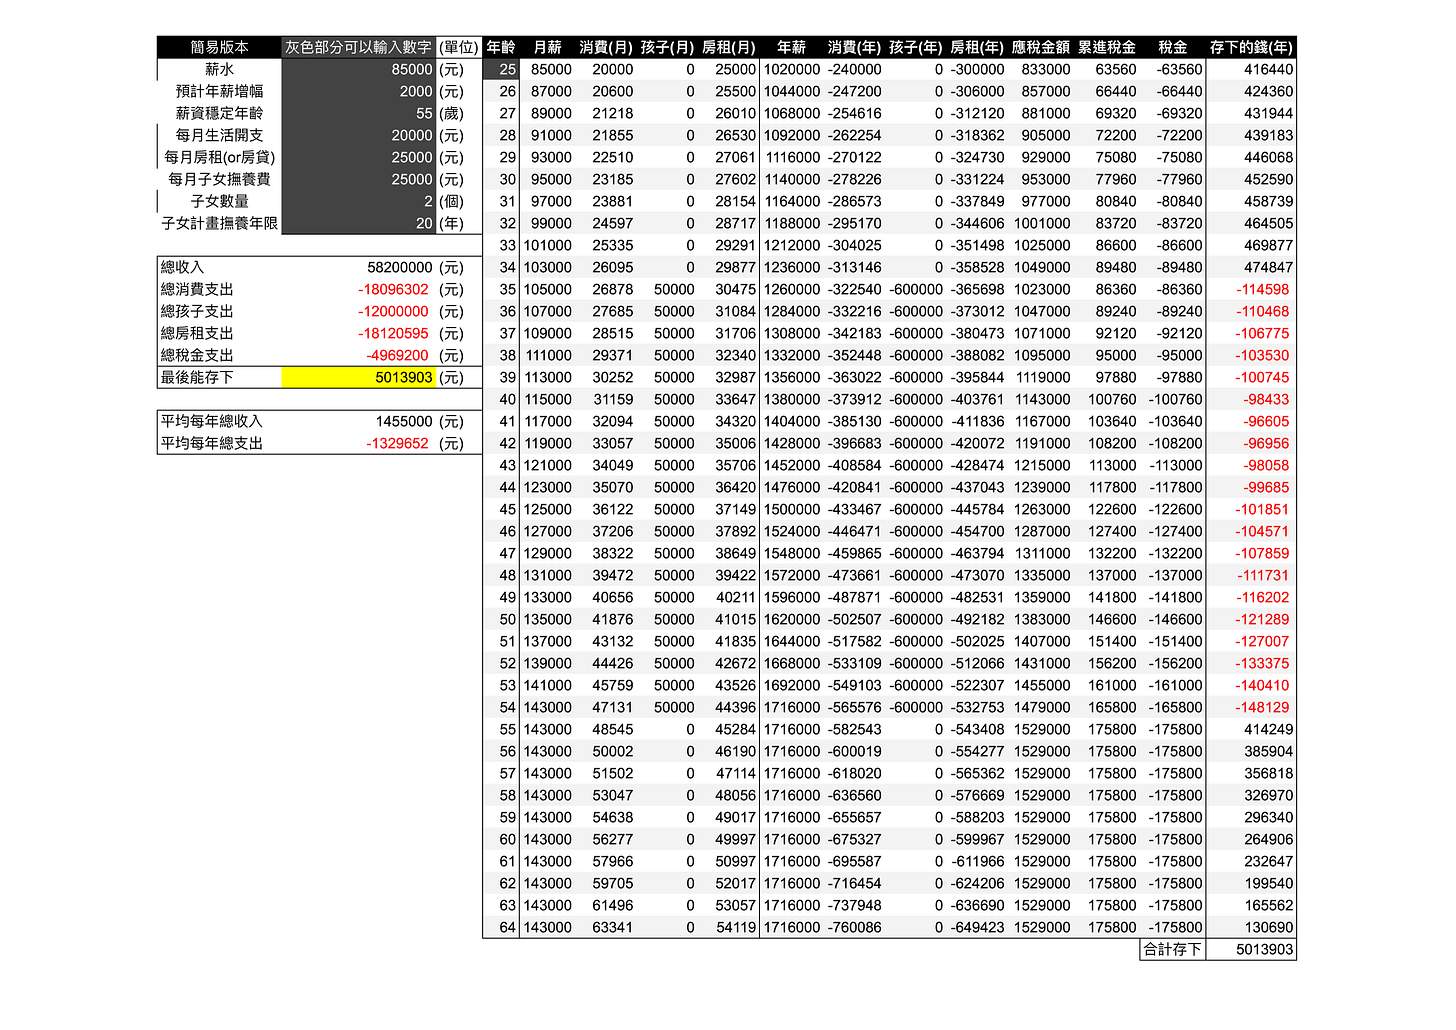
Task: Click the 子女計畫撫養年限 input cell showing 20
Action: 359,223
